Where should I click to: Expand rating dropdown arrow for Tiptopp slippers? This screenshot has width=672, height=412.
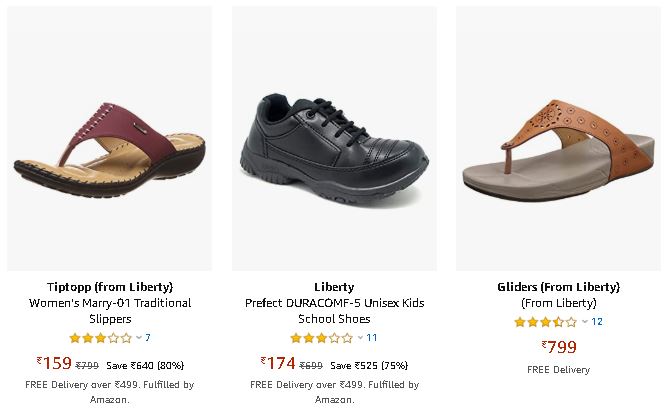(139, 338)
